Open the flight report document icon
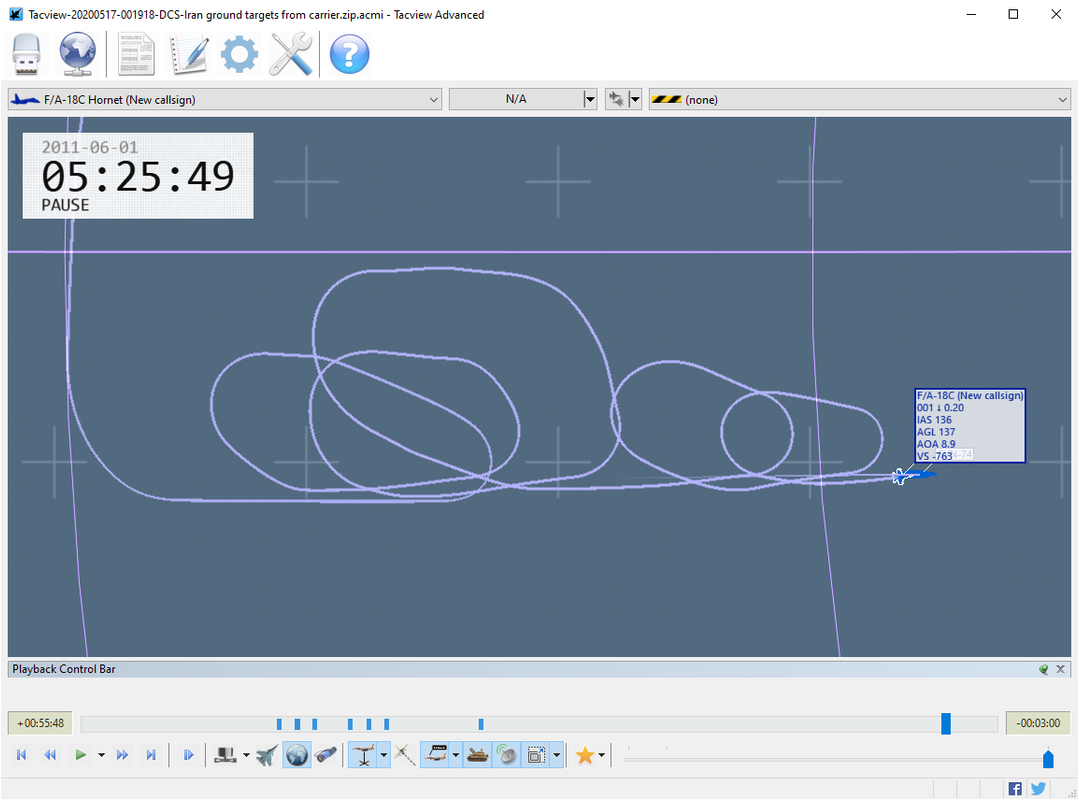 tap(136, 54)
